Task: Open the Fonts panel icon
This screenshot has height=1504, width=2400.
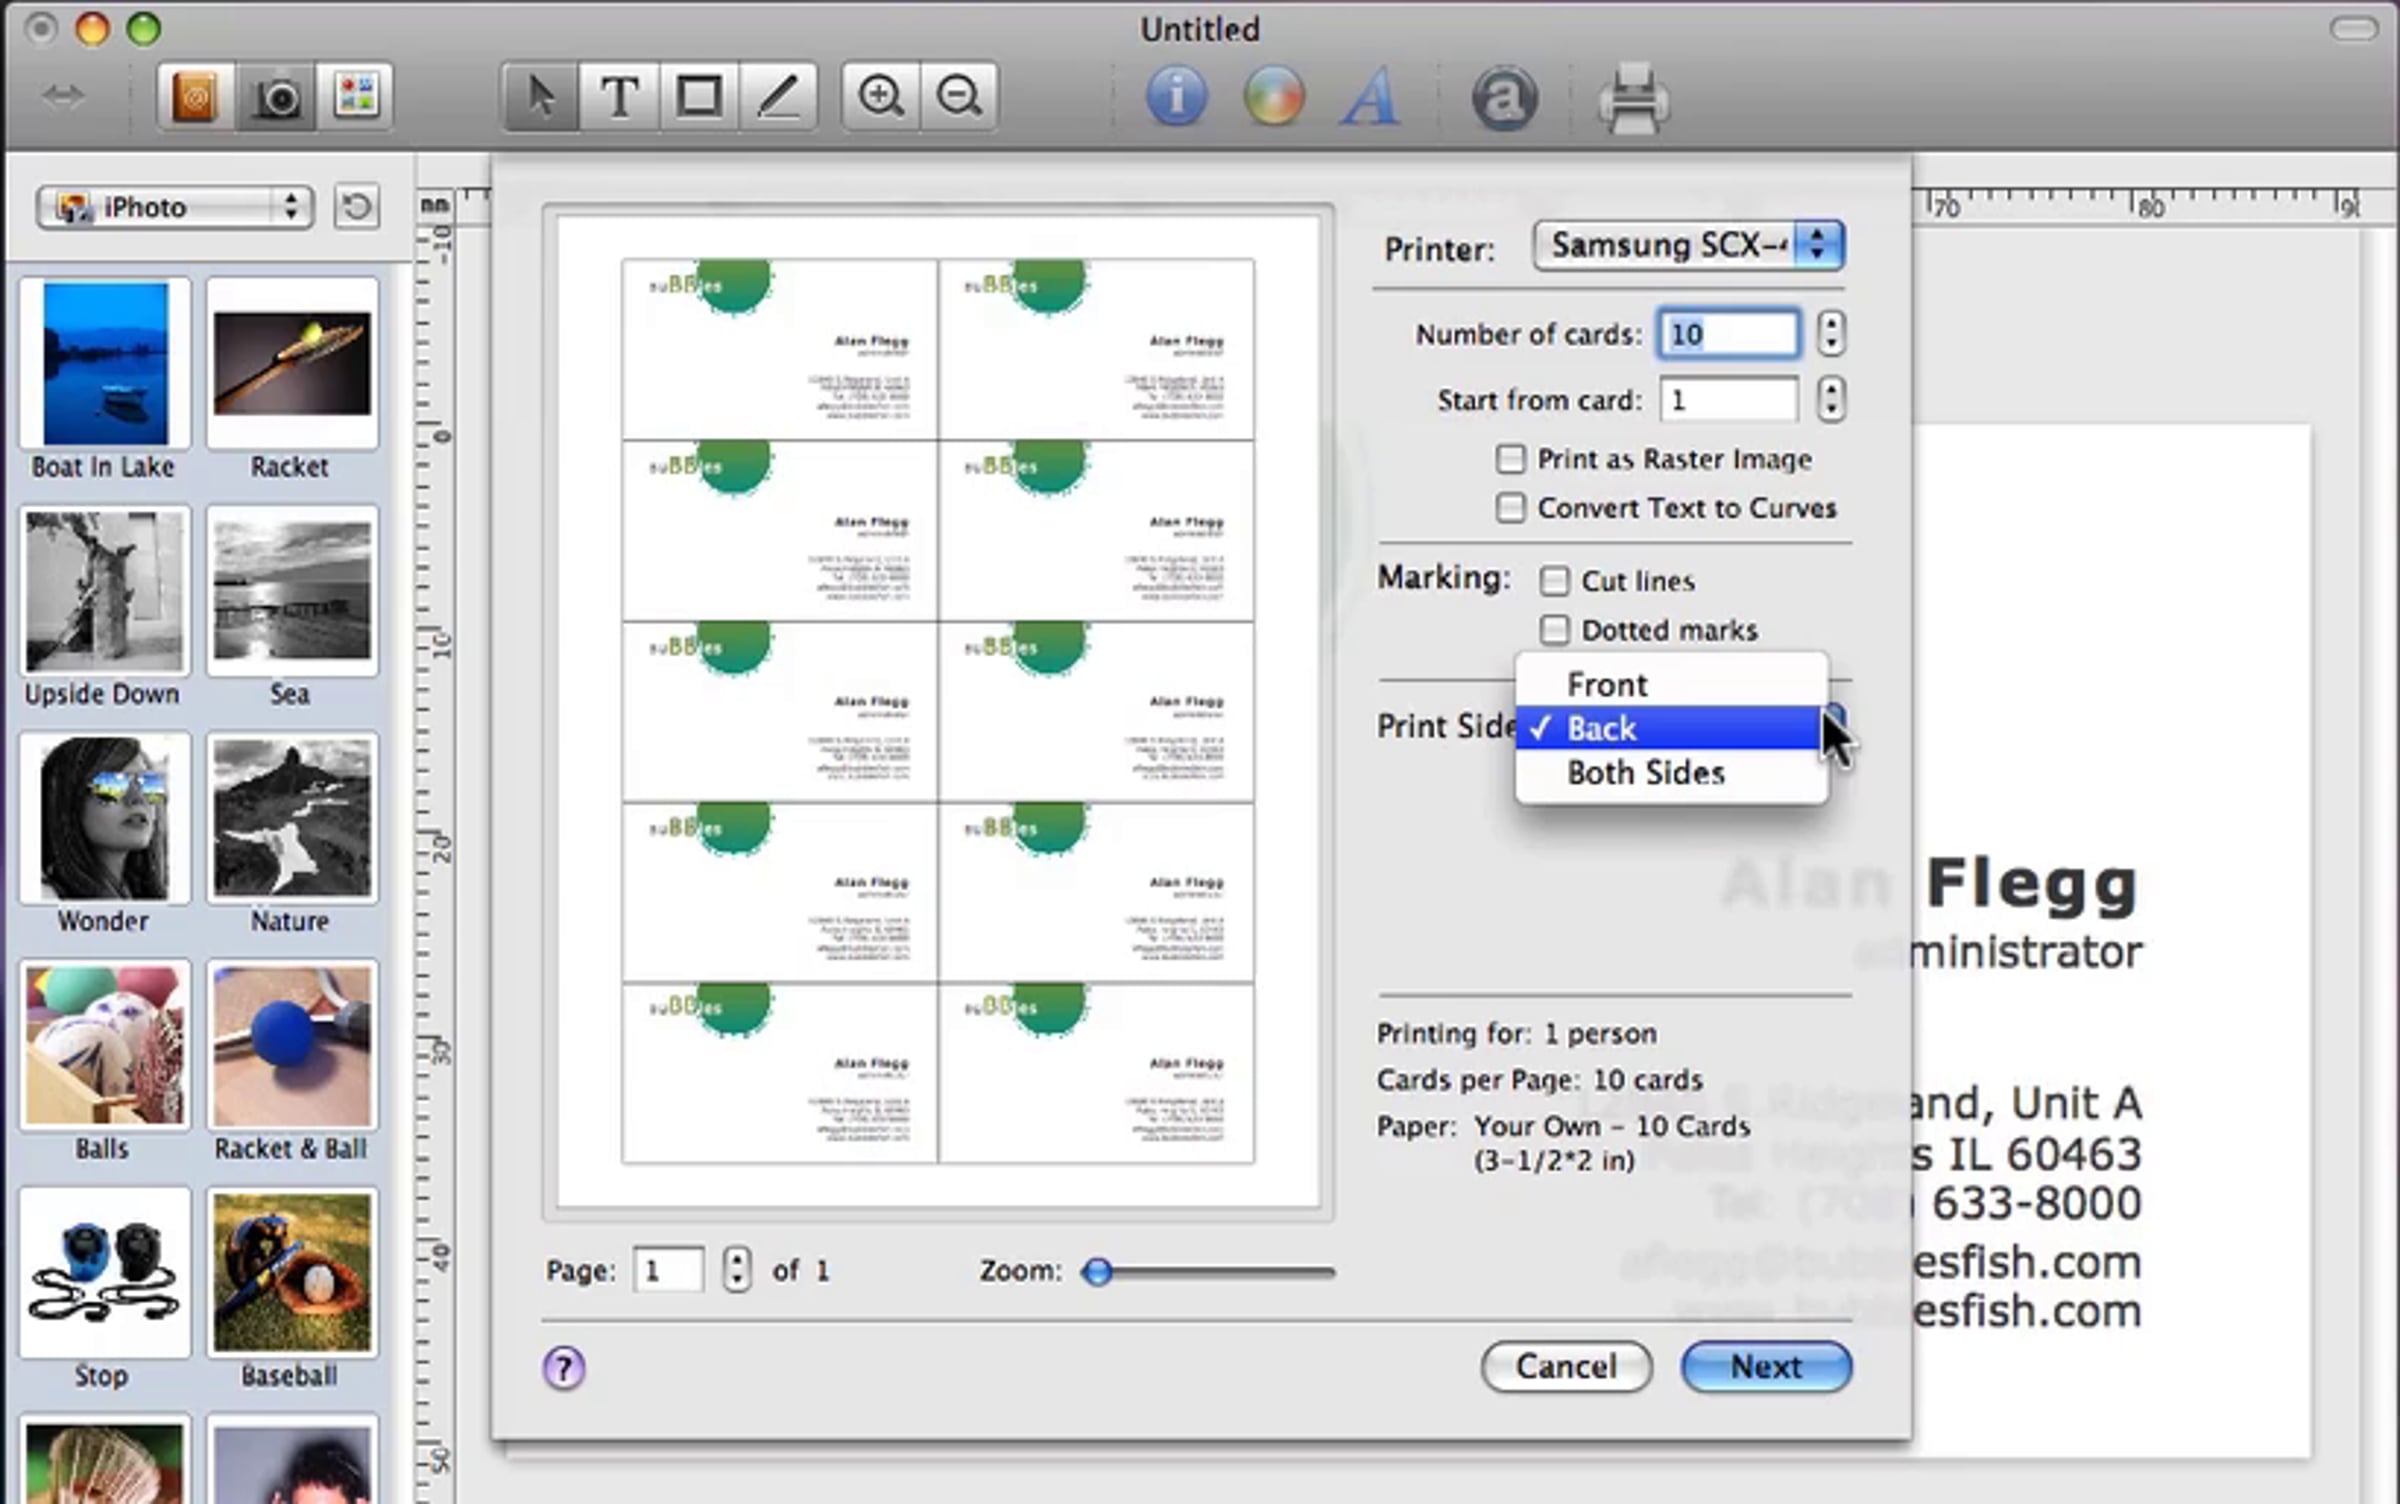Action: (1370, 97)
